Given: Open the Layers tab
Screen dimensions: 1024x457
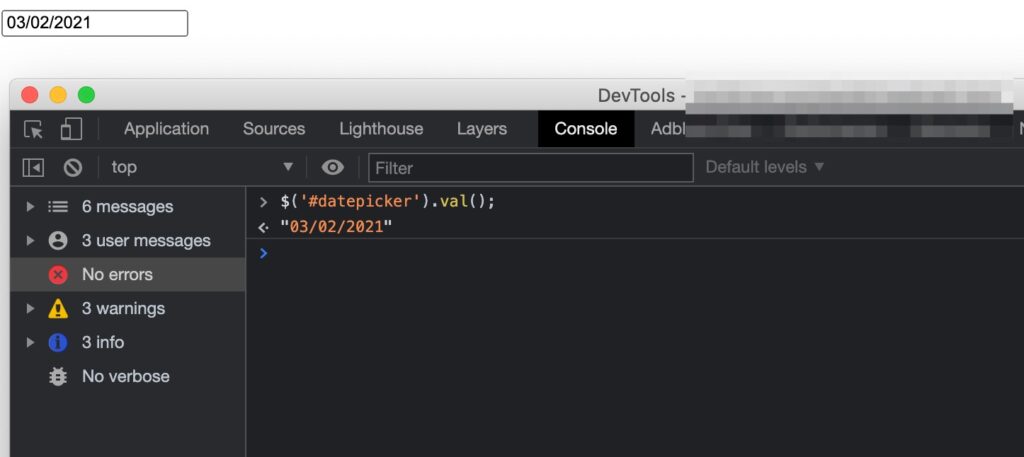Looking at the screenshot, I should (x=481, y=129).
